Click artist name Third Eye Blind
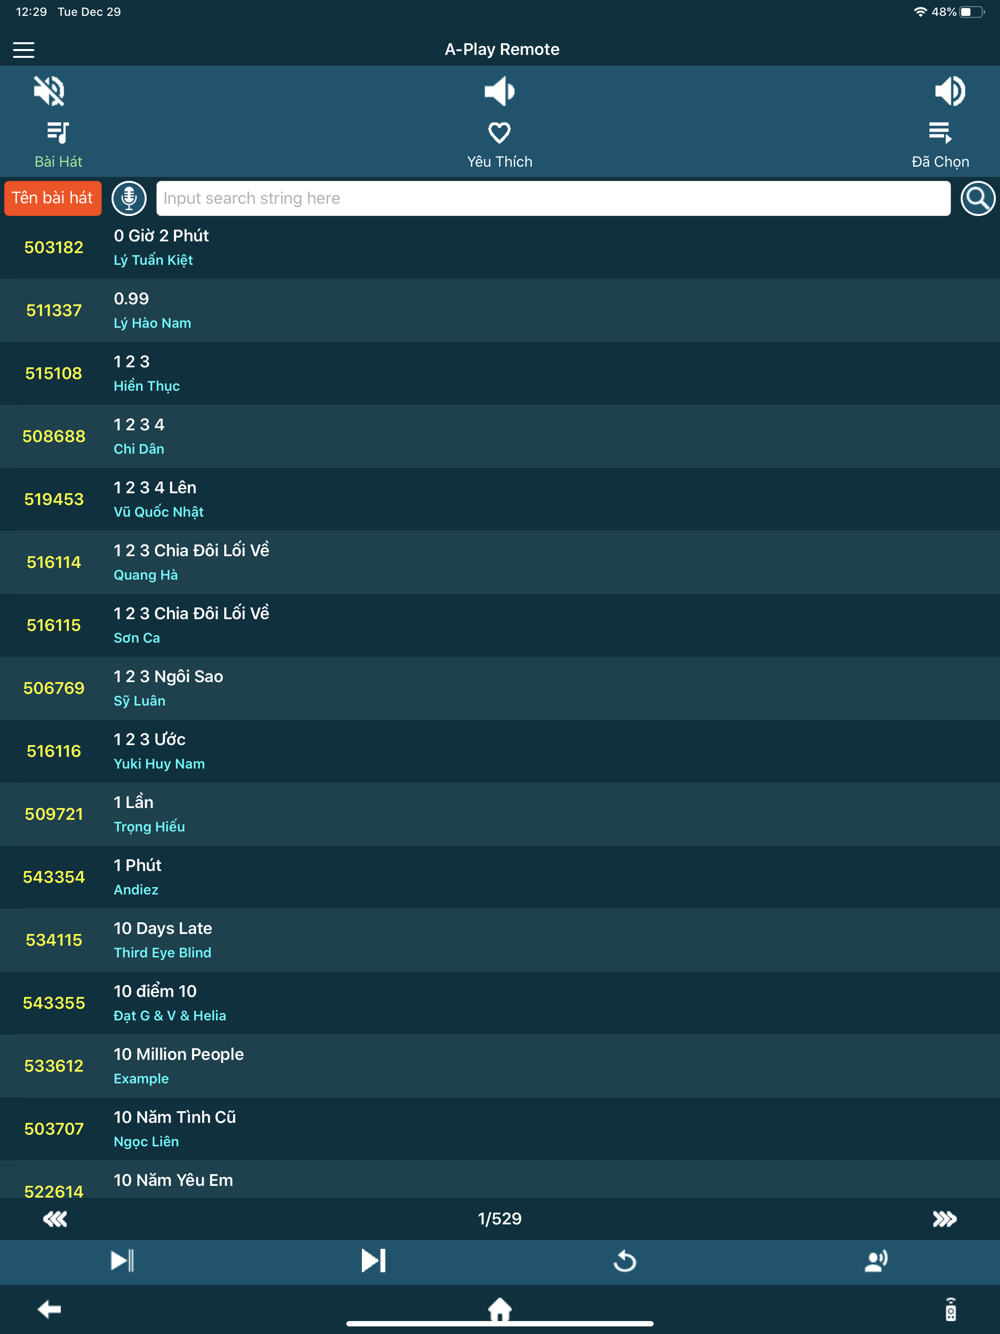The width and height of the screenshot is (1000, 1334). [162, 953]
